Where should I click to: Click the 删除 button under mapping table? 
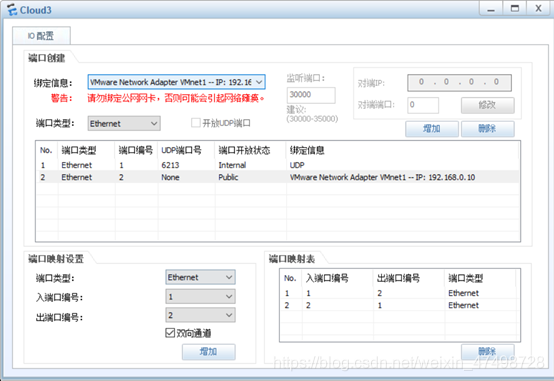(x=488, y=351)
